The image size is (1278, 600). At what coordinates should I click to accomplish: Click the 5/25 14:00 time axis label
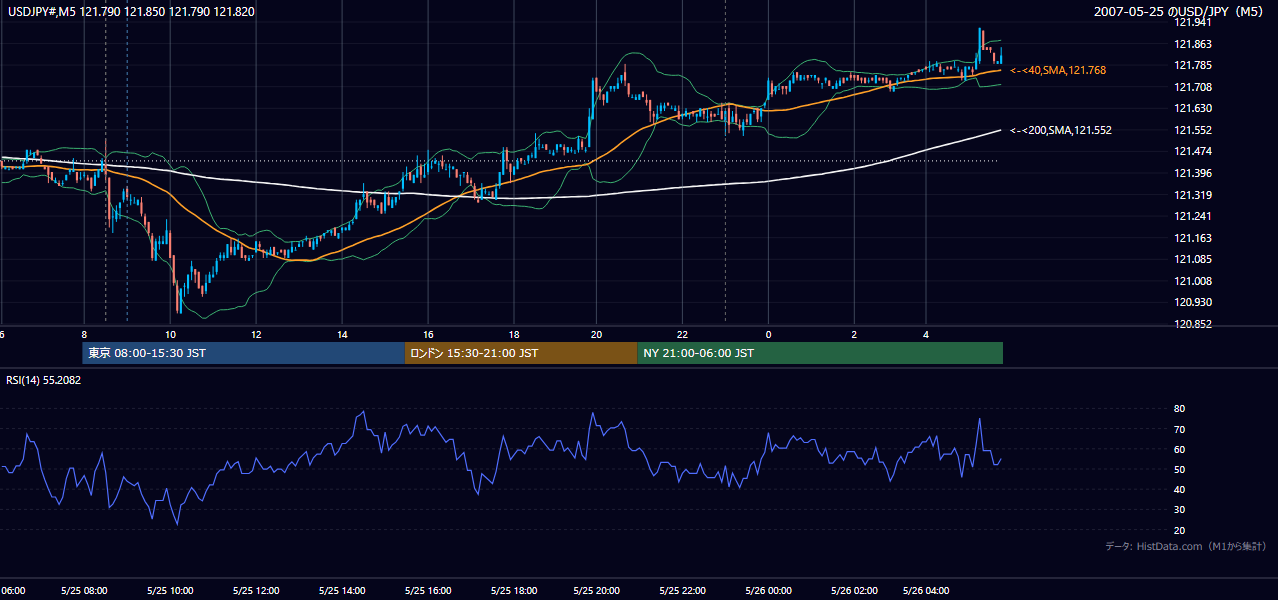click(x=341, y=591)
